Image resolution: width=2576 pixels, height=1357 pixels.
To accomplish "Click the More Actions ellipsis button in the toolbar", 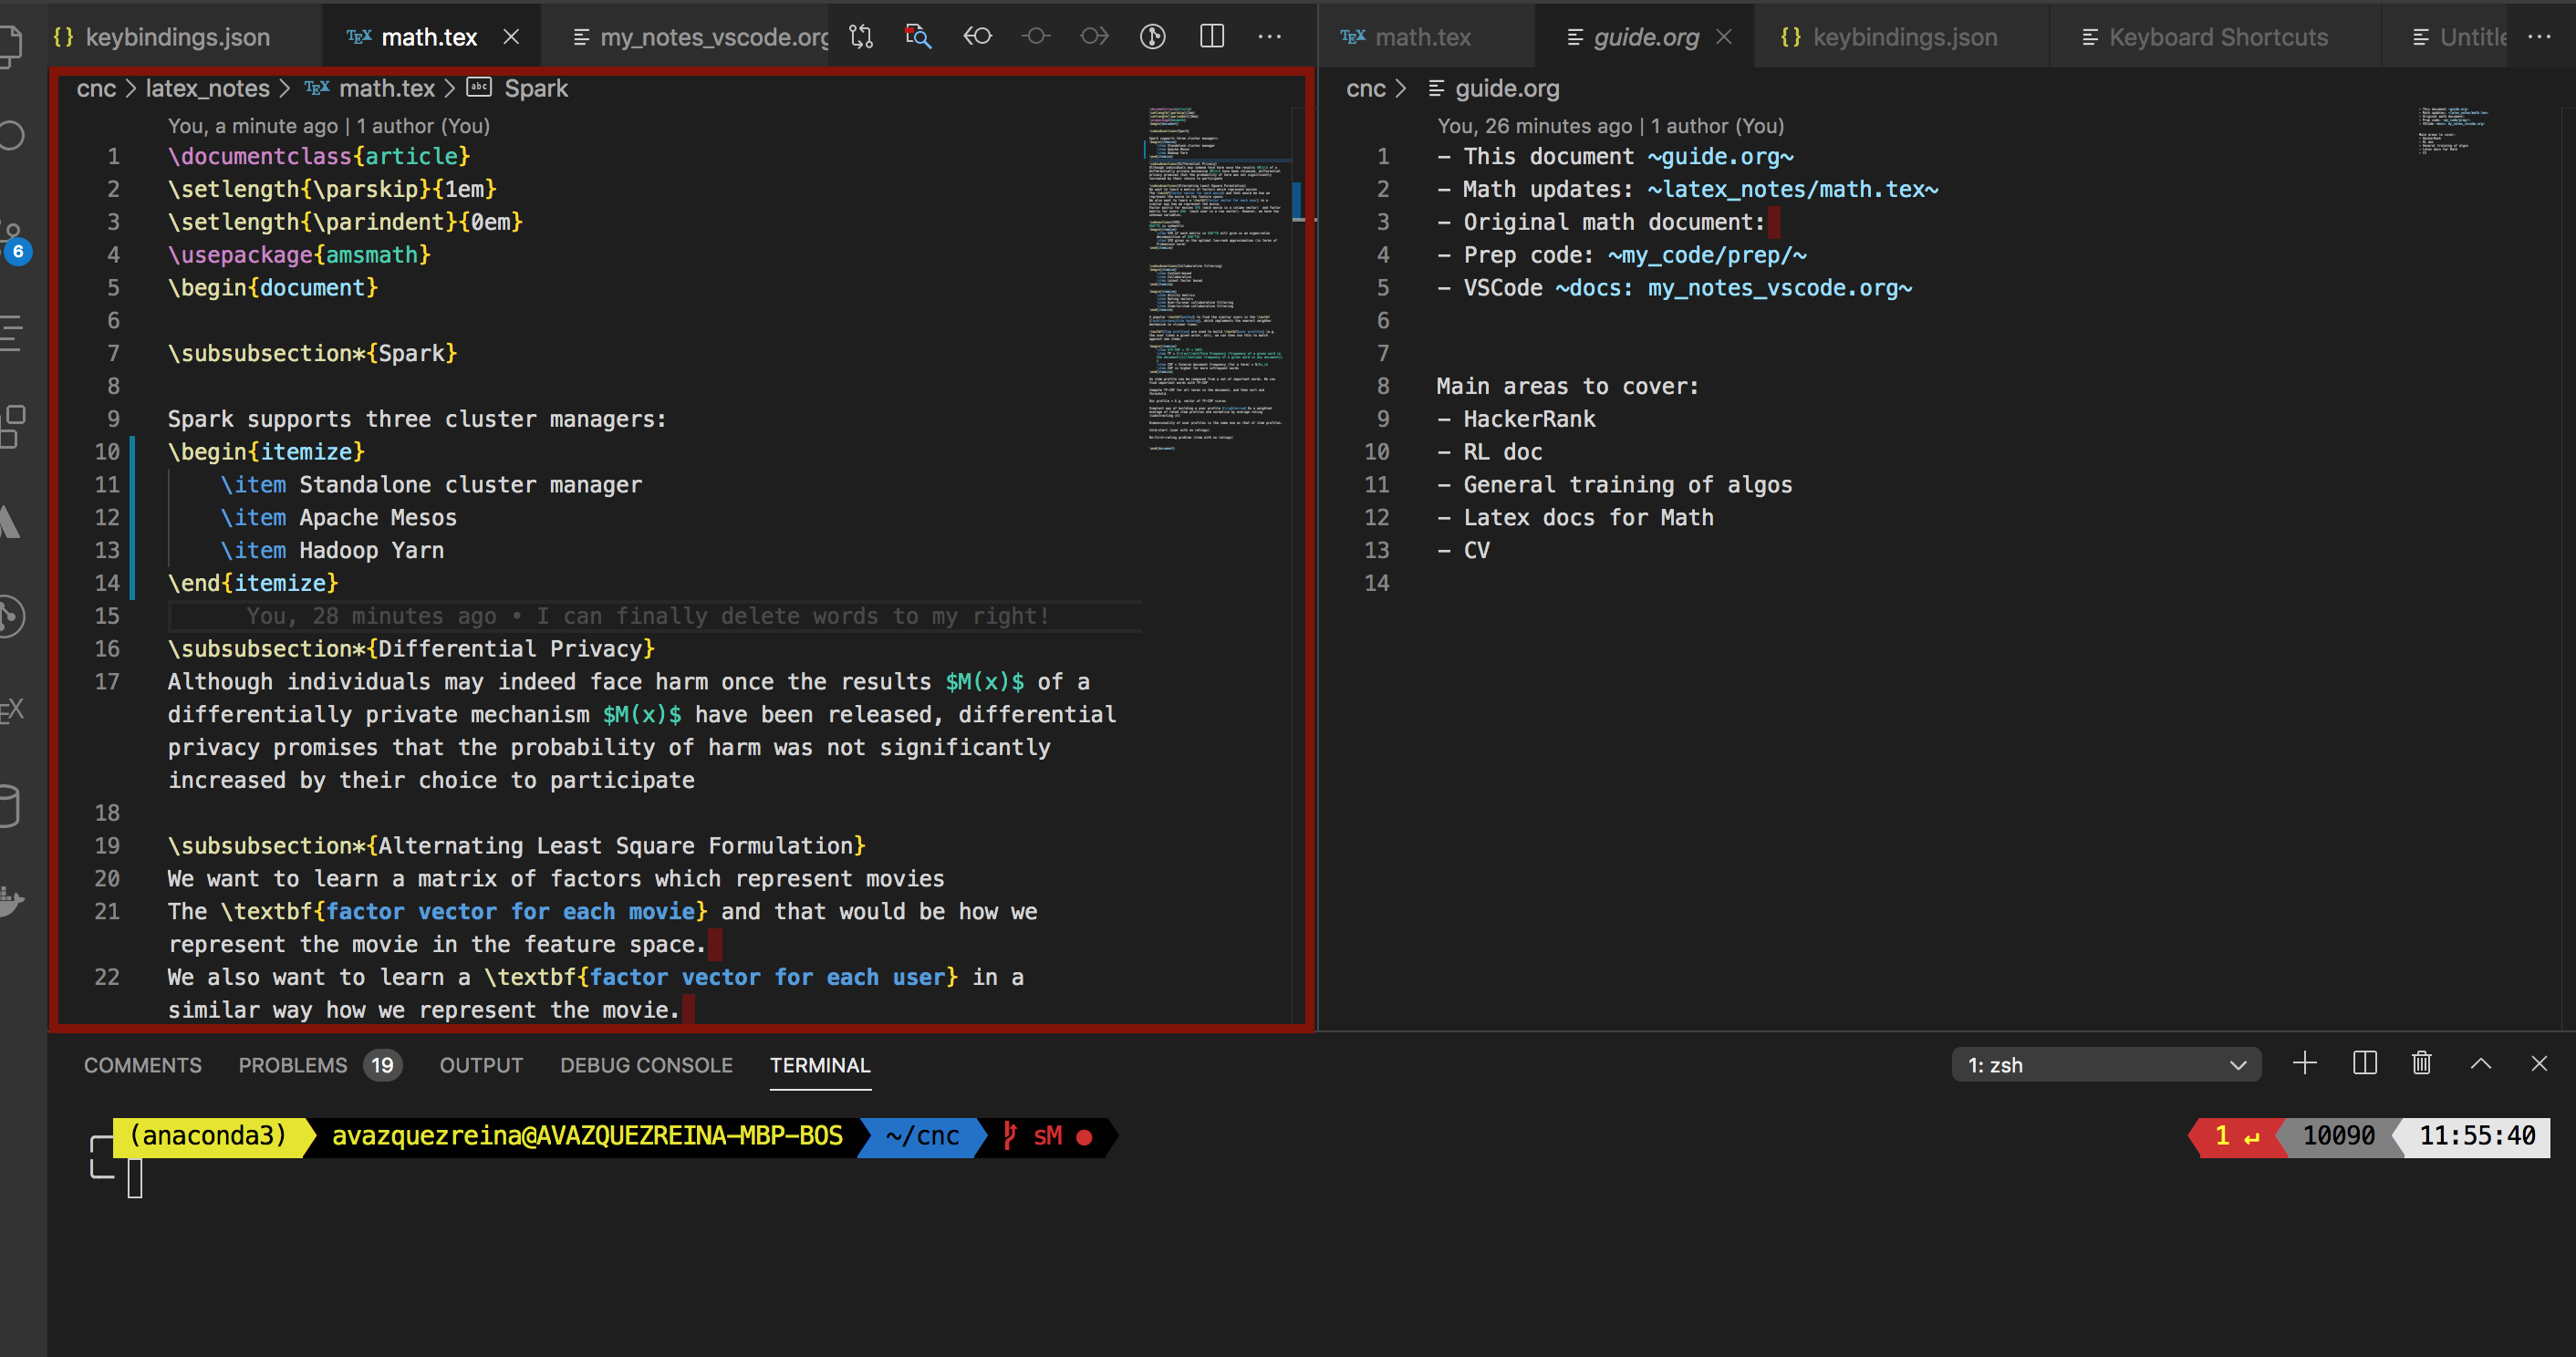I will click(x=1270, y=36).
